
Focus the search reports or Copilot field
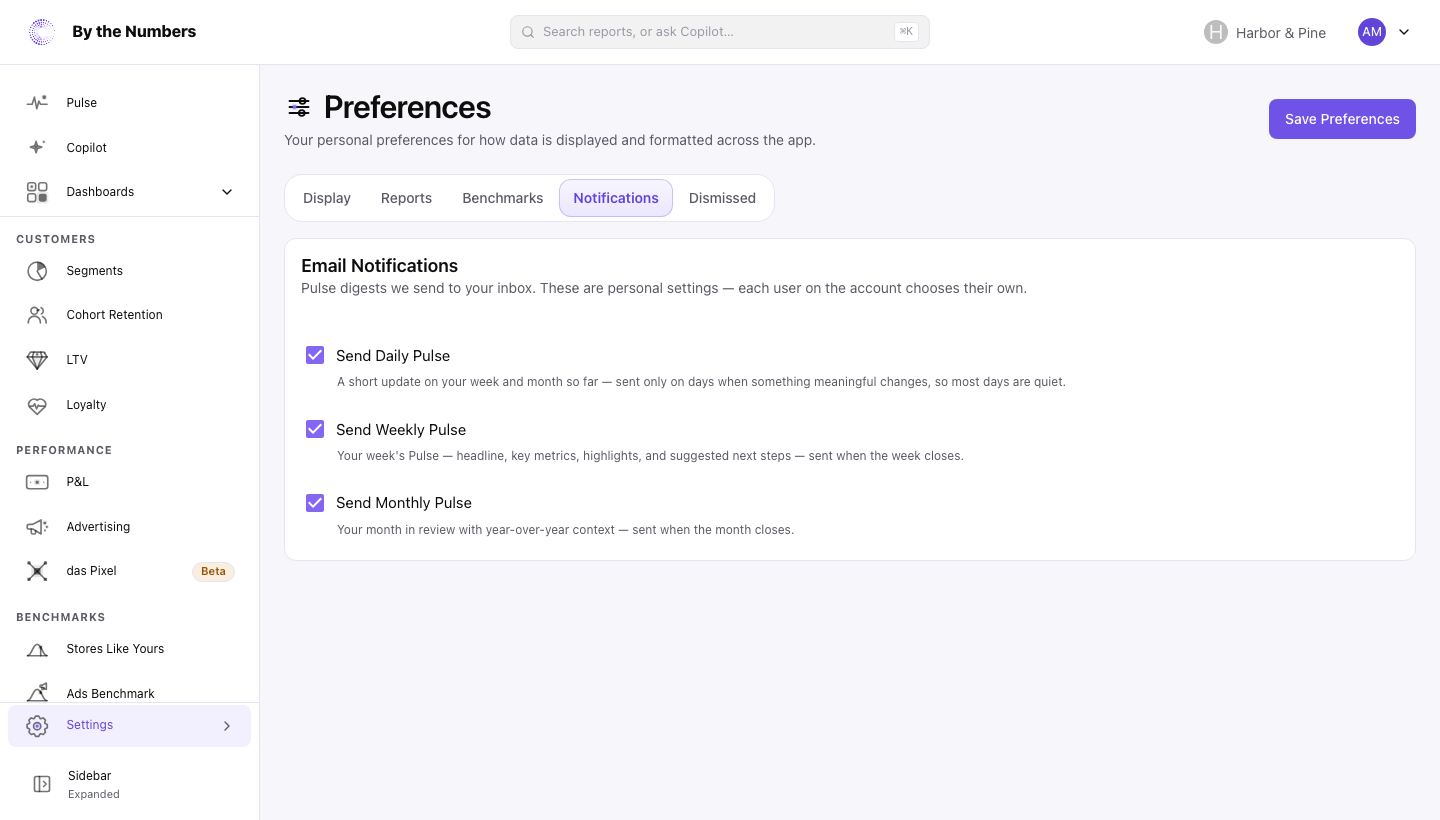(720, 32)
